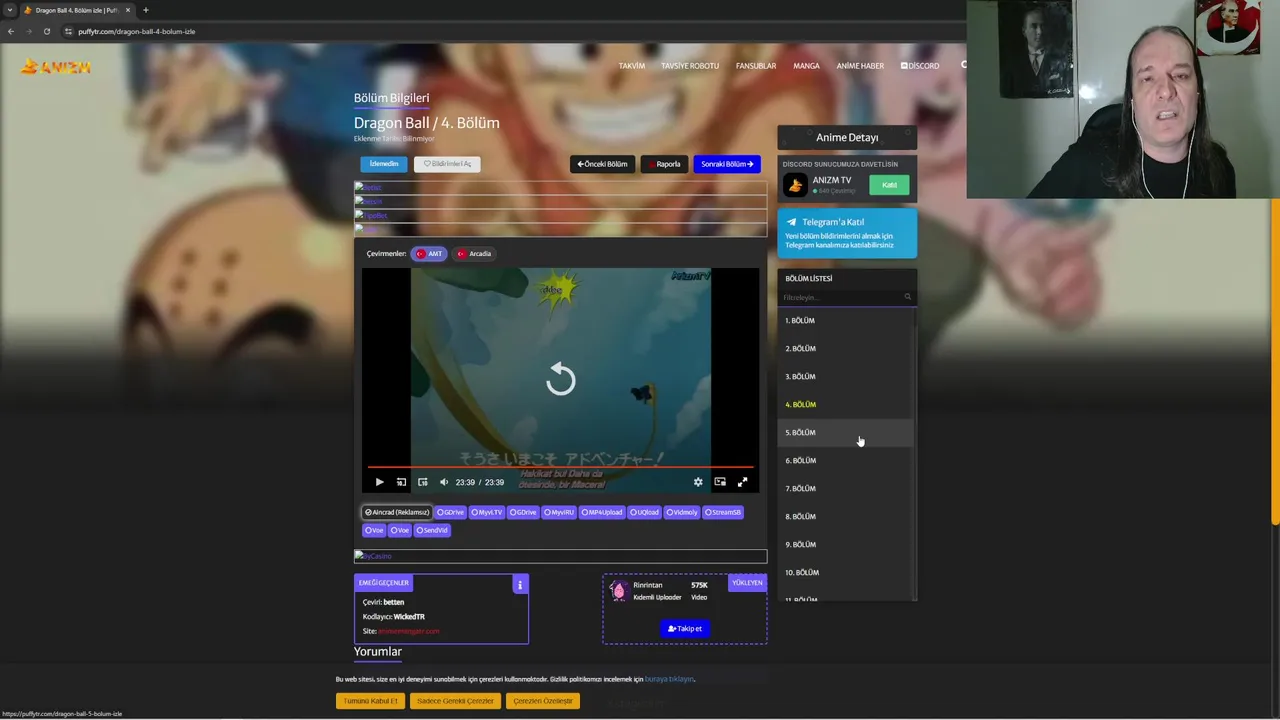The image size is (1280, 720).
Task: Click the replay icon over the video
Action: [x=561, y=379]
